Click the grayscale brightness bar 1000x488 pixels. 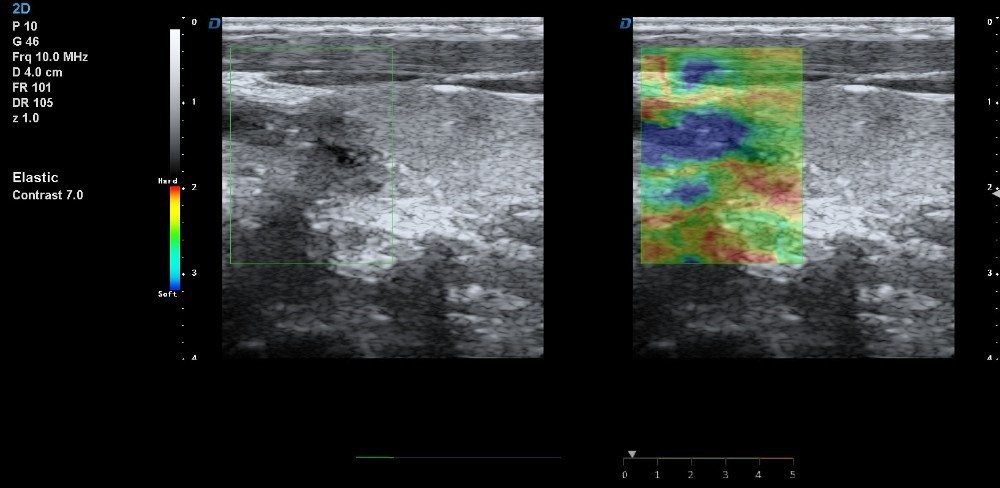pyautogui.click(x=175, y=100)
